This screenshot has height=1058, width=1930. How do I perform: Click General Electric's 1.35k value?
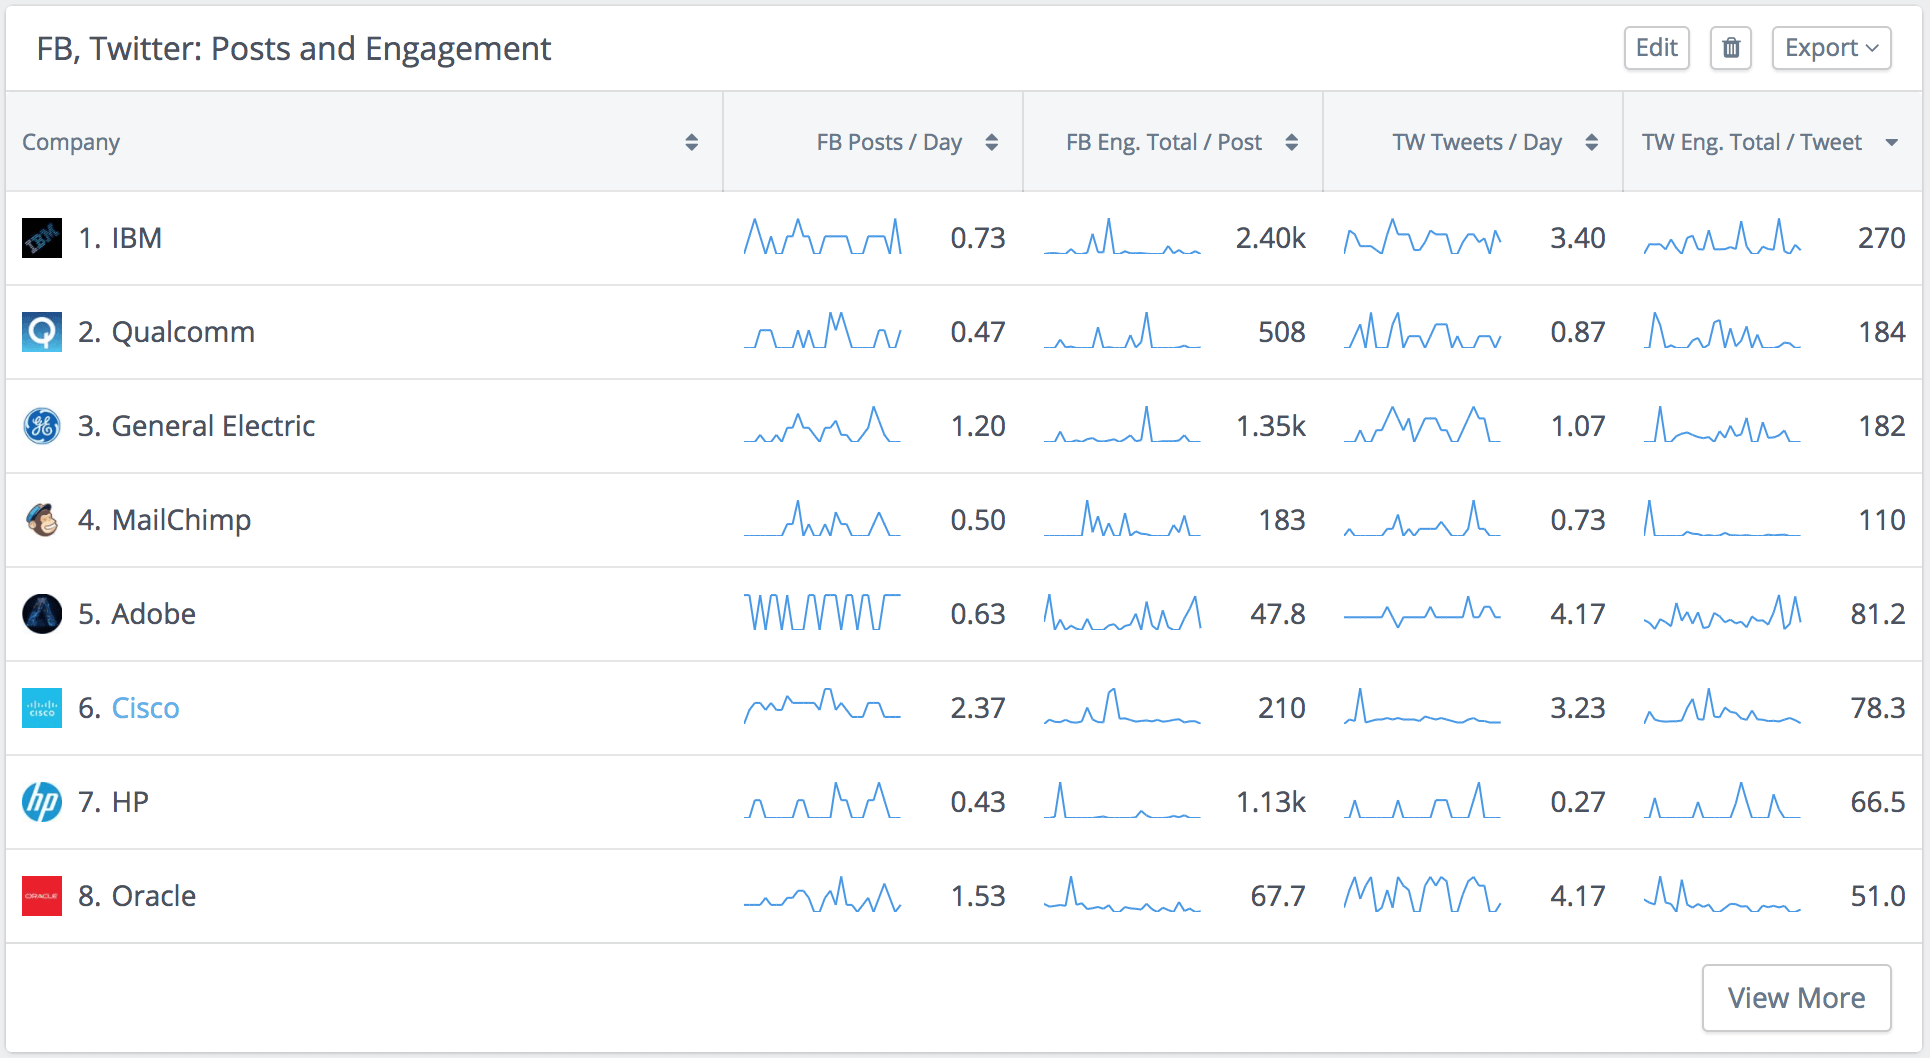pyautogui.click(x=1270, y=426)
